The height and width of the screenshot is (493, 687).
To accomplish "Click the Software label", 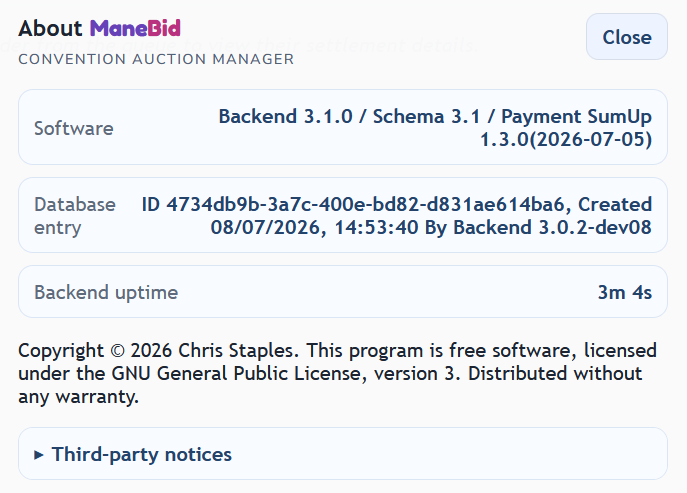I will click(x=74, y=128).
